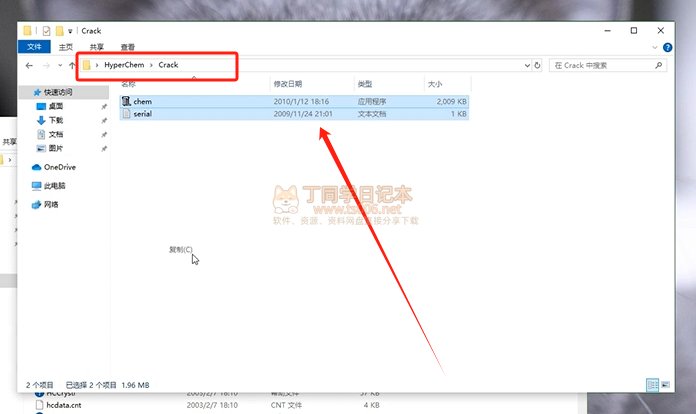696x414 pixels.
Task: Choose 复制(C) from the menu
Action: point(181,249)
